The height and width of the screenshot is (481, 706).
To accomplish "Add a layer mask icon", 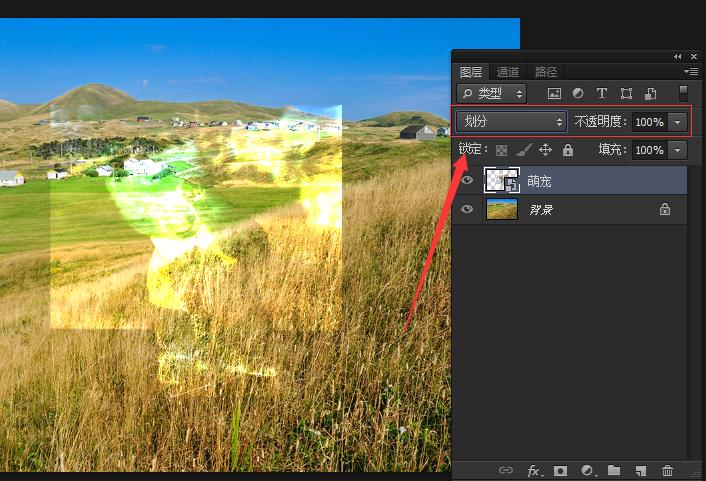I will 560,471.
